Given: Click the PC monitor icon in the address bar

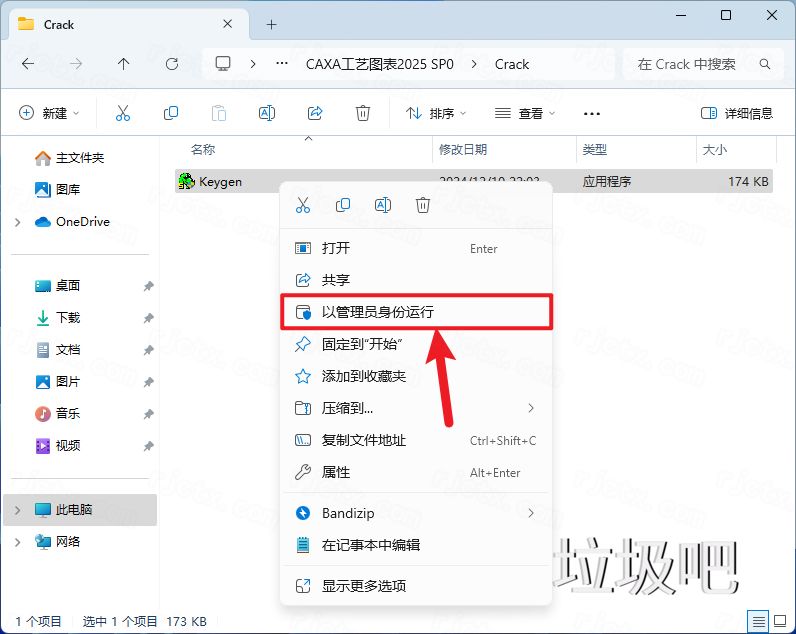Looking at the screenshot, I should click(x=223, y=64).
